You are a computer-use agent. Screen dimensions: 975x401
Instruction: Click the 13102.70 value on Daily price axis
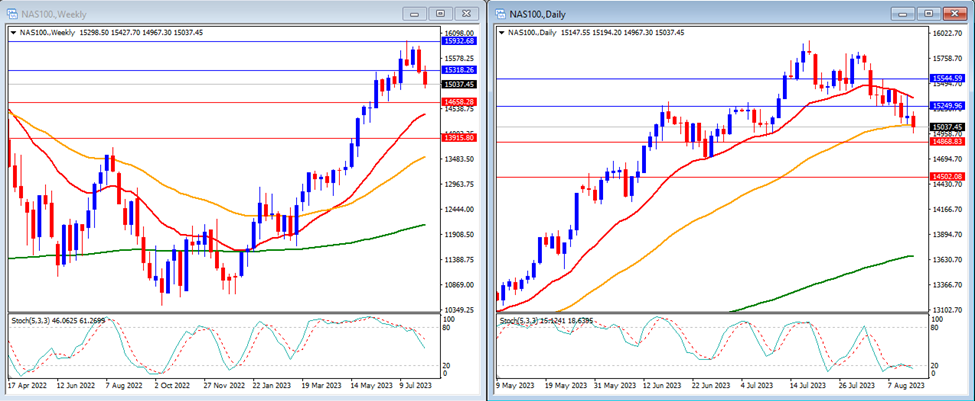coord(949,310)
